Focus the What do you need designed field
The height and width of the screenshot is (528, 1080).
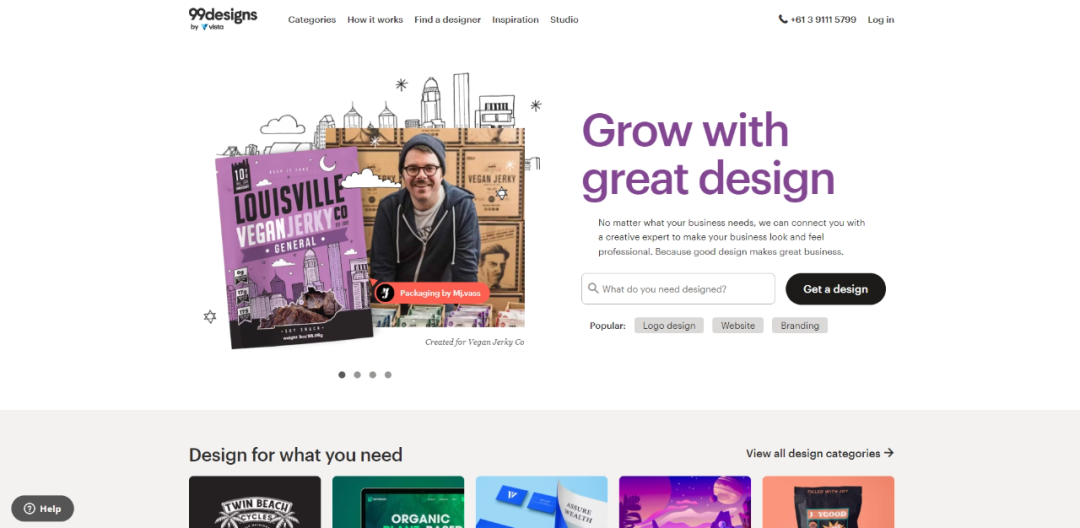click(678, 289)
